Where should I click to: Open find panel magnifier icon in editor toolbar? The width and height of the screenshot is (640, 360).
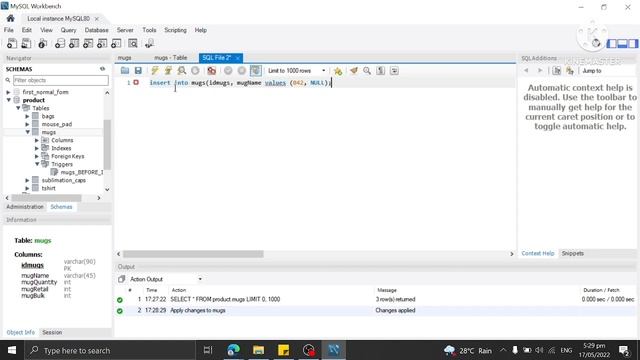click(x=367, y=71)
